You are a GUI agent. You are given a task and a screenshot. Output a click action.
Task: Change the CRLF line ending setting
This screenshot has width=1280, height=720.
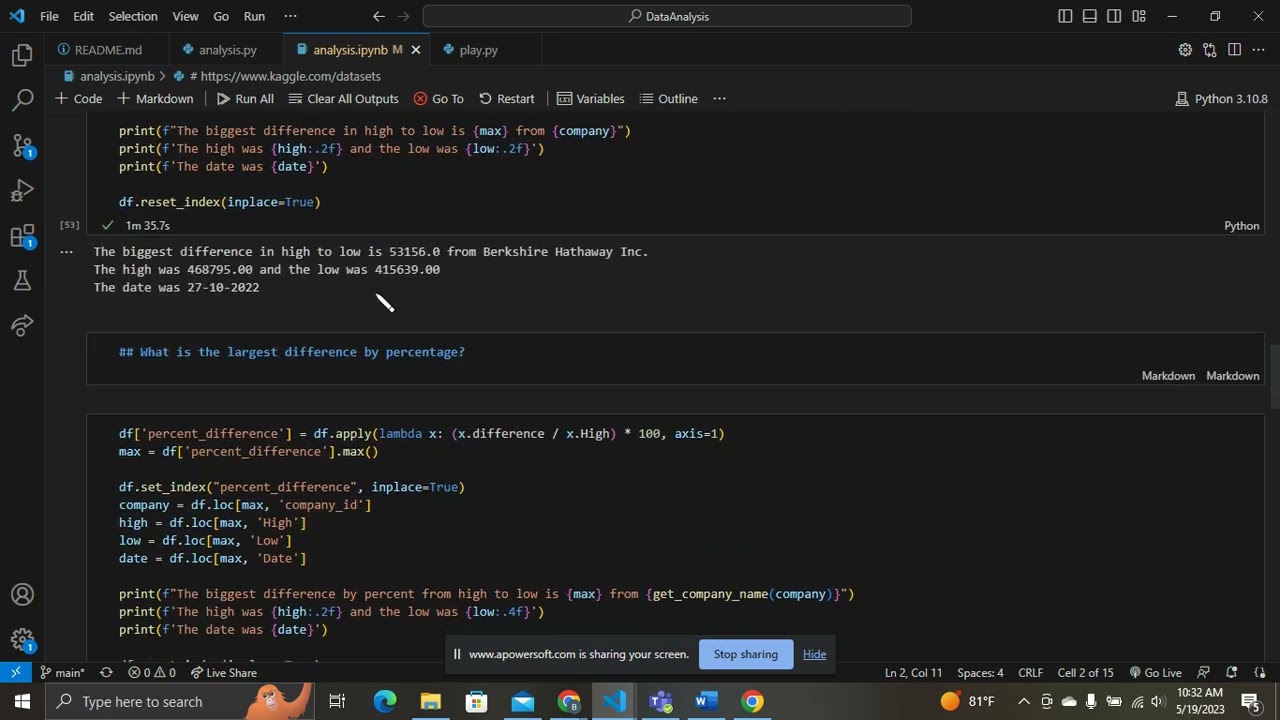click(x=1030, y=673)
